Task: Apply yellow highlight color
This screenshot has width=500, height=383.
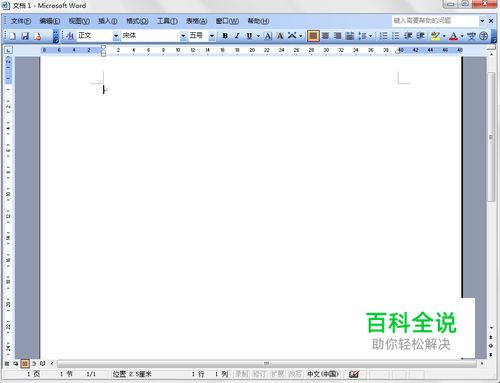Action: coord(435,36)
